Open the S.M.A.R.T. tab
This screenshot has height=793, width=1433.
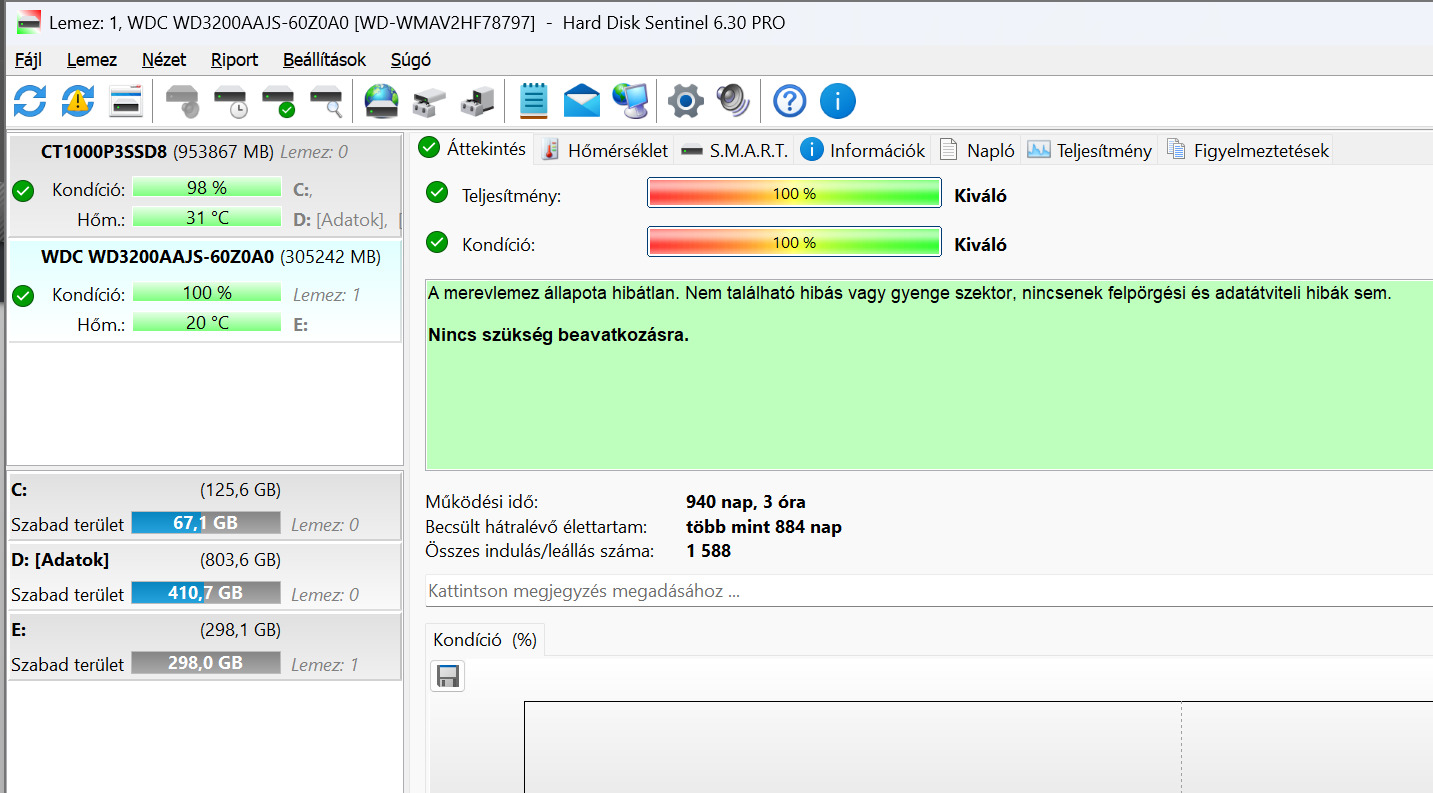(735, 151)
